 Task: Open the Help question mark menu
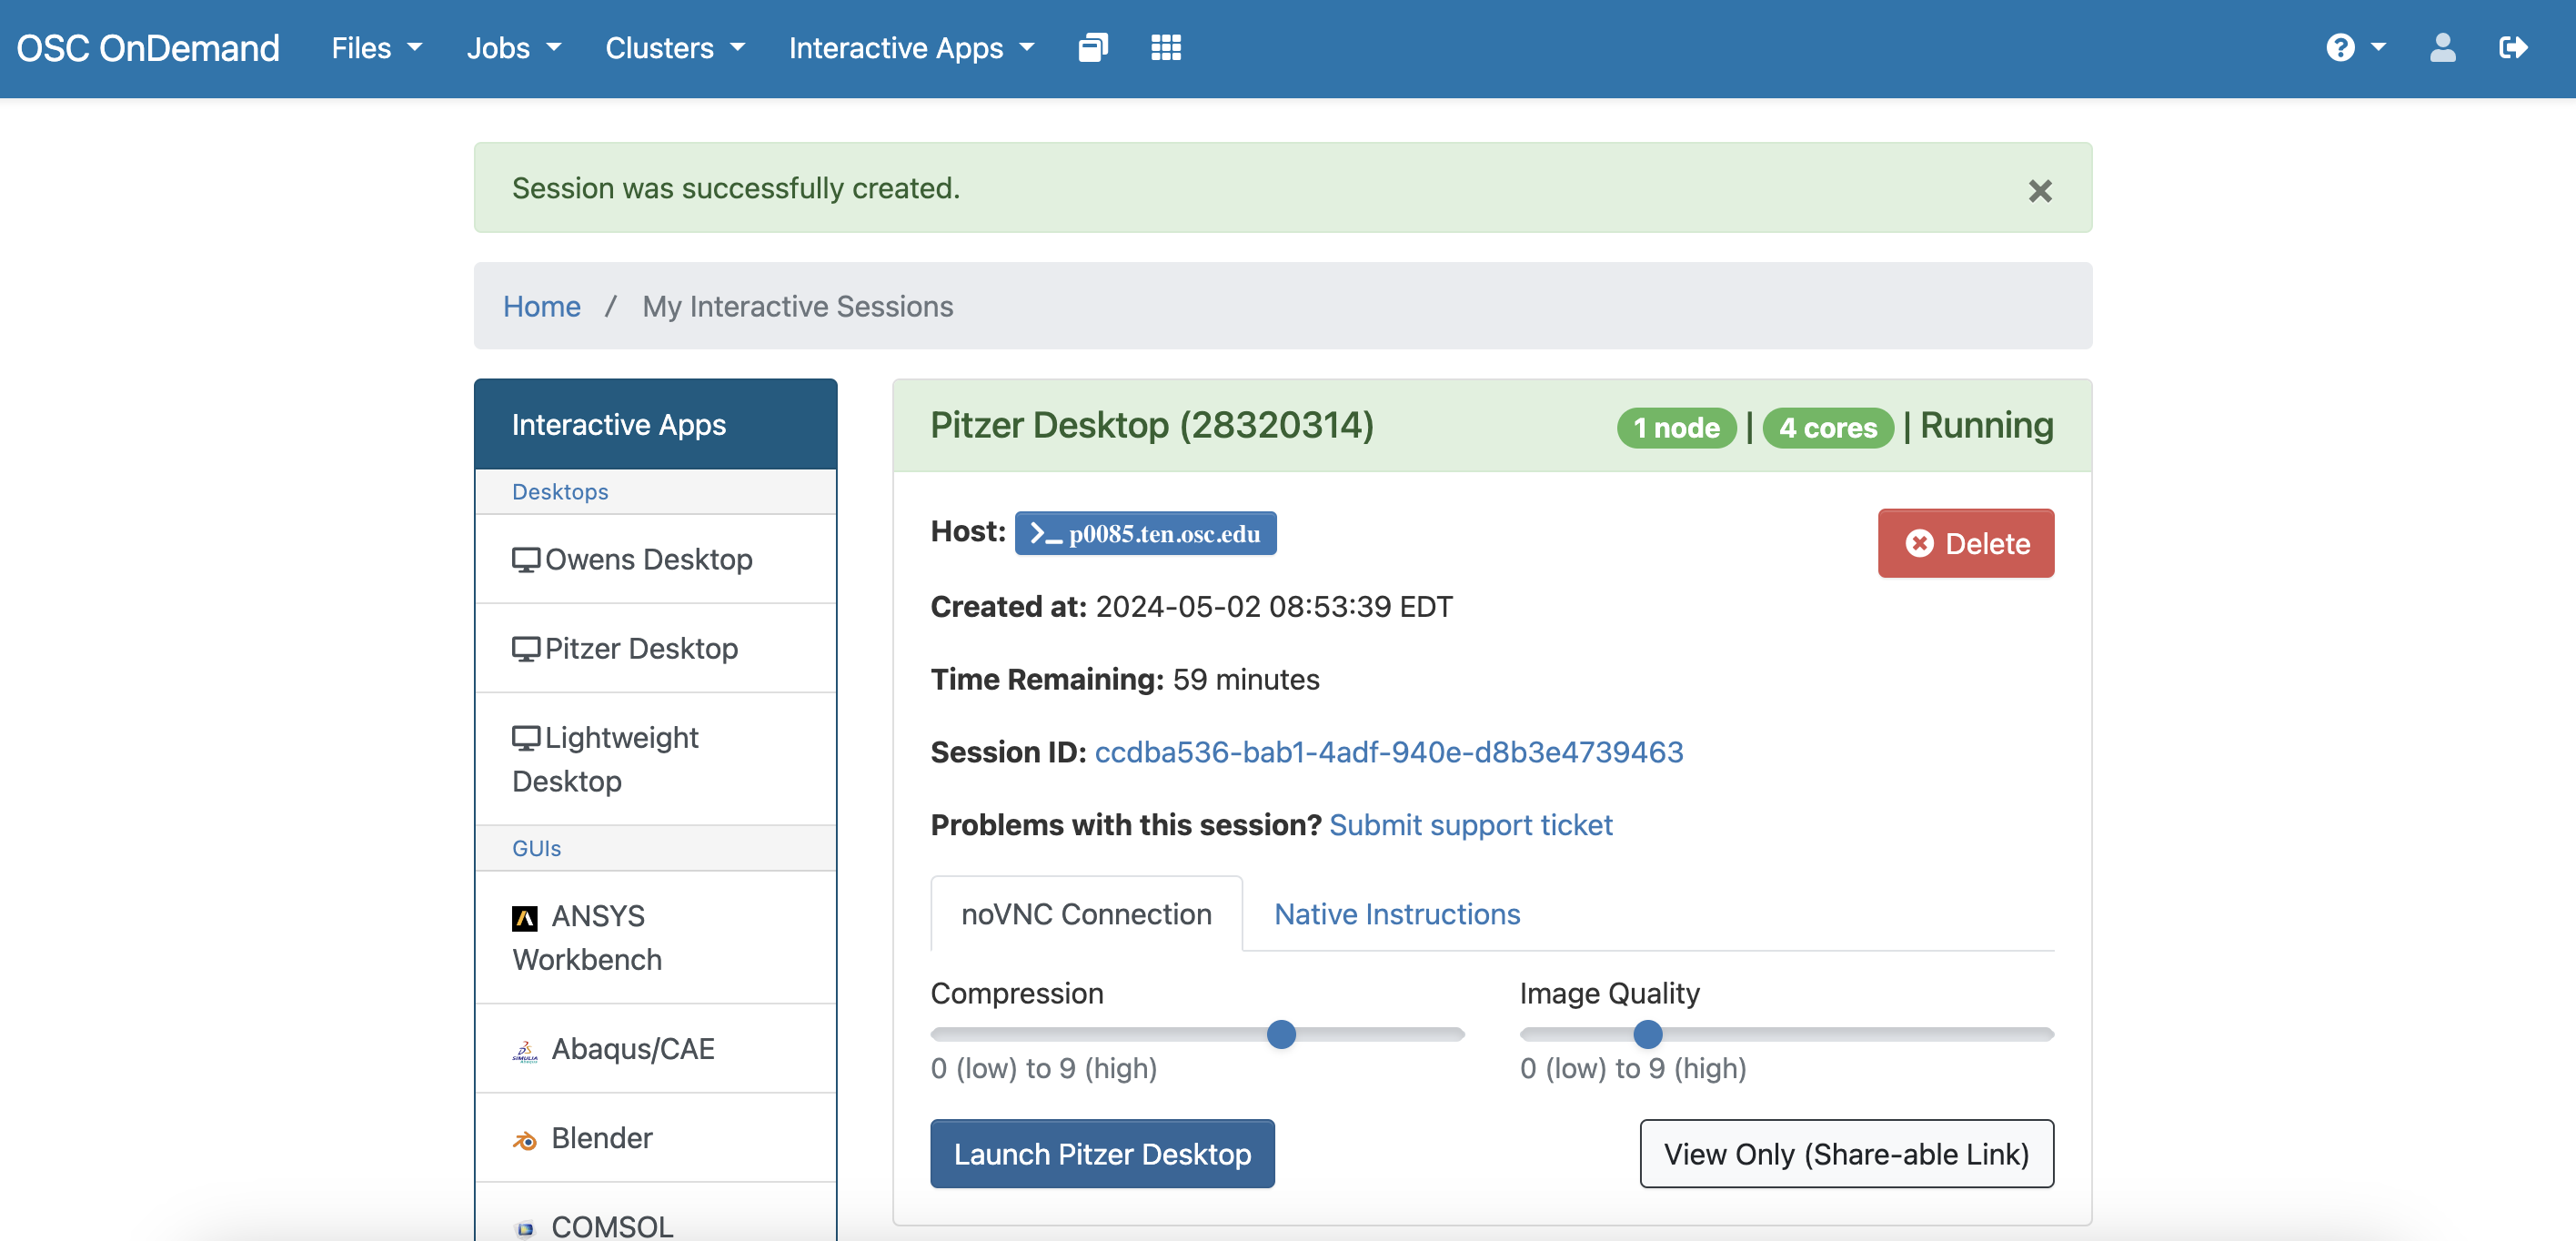(x=2355, y=47)
